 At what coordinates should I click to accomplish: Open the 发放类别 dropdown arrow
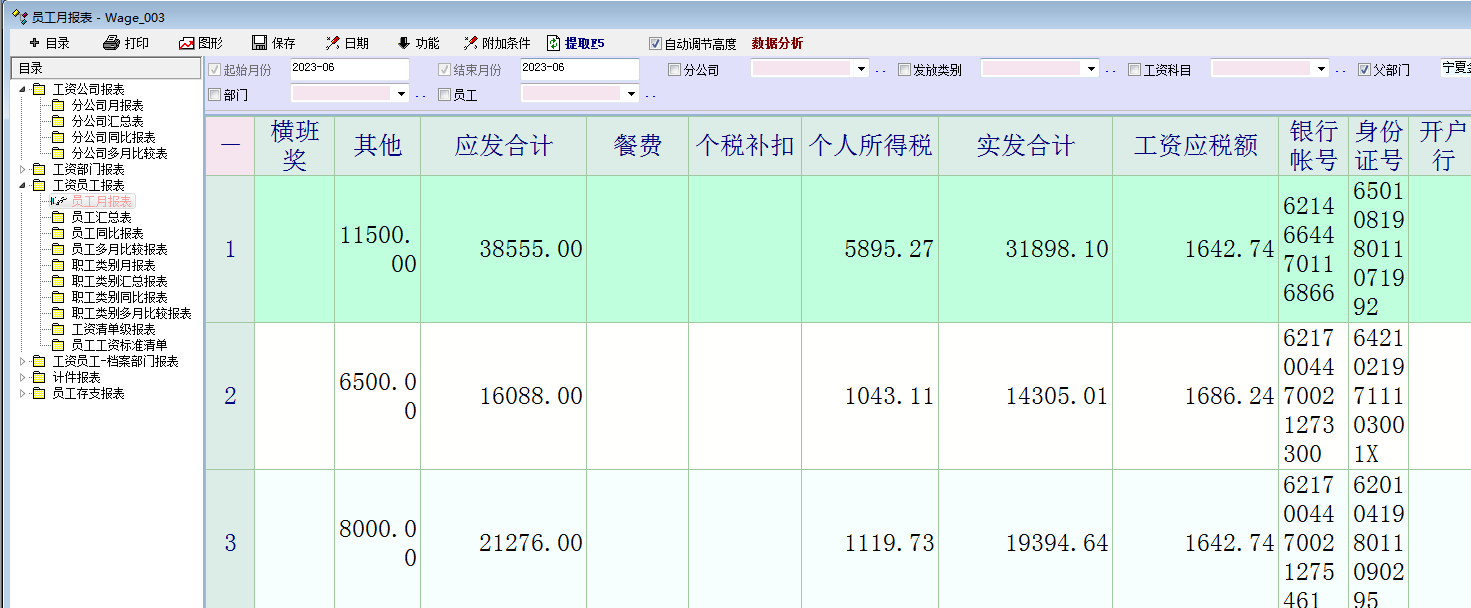(x=1091, y=70)
